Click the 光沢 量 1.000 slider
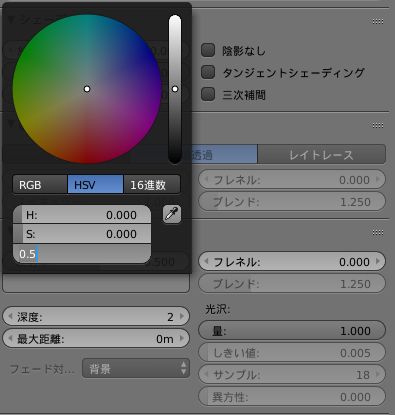The image size is (395, 415). point(292,330)
